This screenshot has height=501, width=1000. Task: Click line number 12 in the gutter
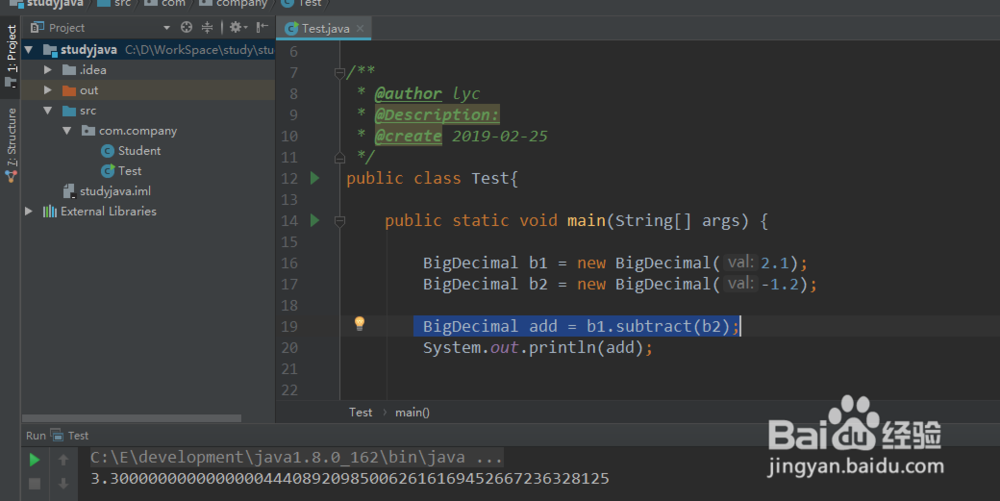coord(289,178)
